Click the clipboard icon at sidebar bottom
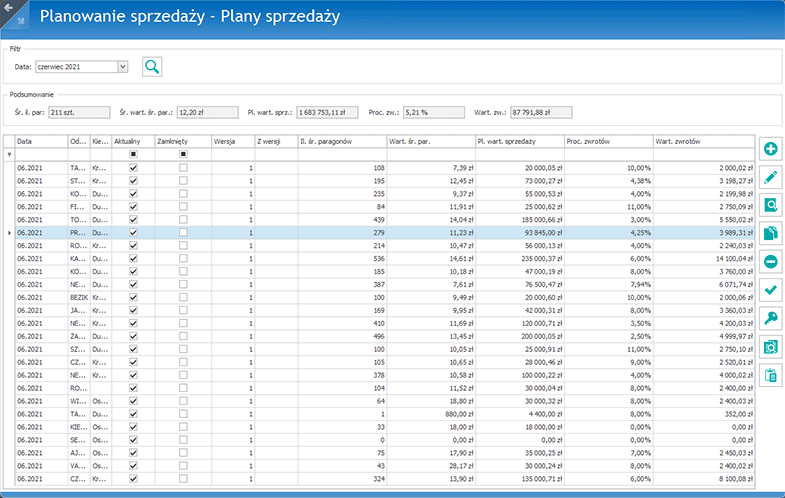Screen dimensions: 785x498 point(771,375)
